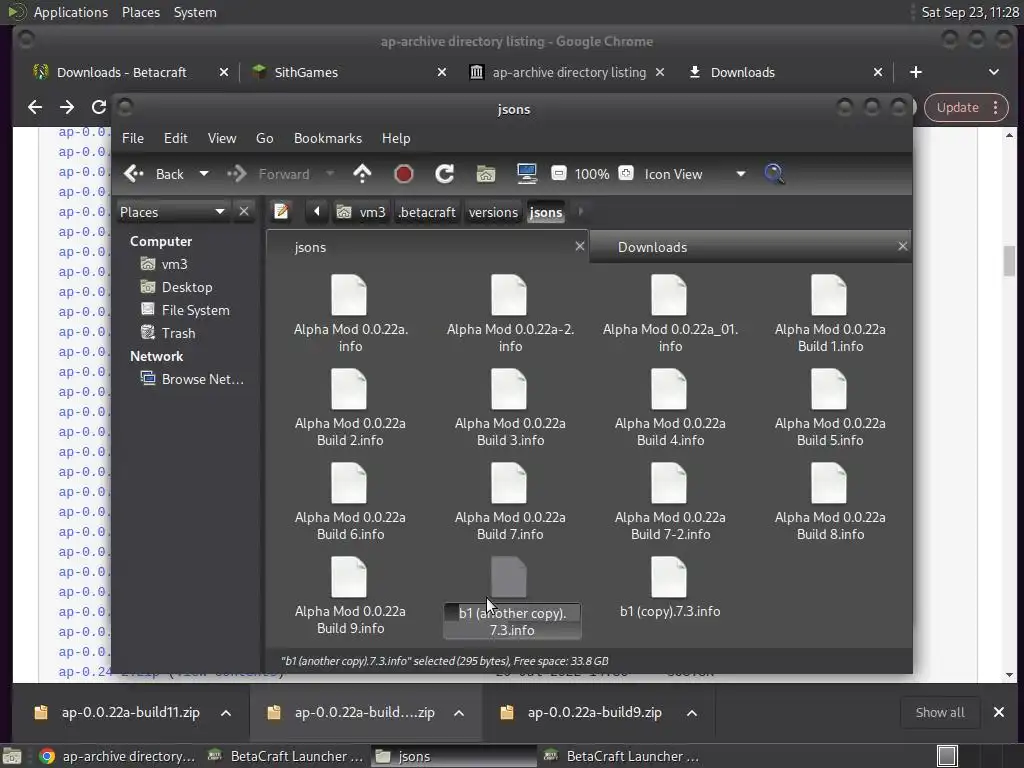Viewport: 1024px width, 768px height.
Task: Select Alpha Mod 0.0.22a Build 8.info
Action: click(830, 502)
